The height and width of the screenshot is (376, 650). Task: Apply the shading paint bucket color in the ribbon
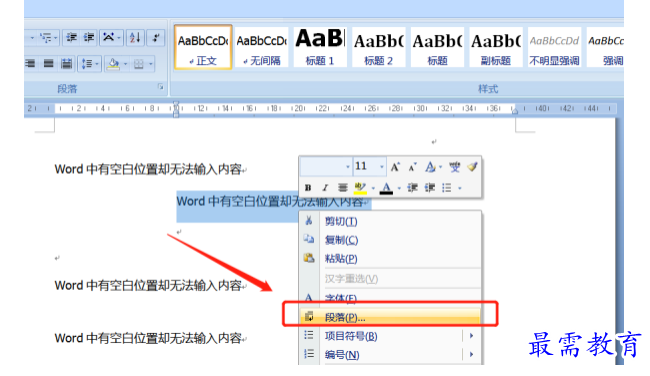(113, 63)
